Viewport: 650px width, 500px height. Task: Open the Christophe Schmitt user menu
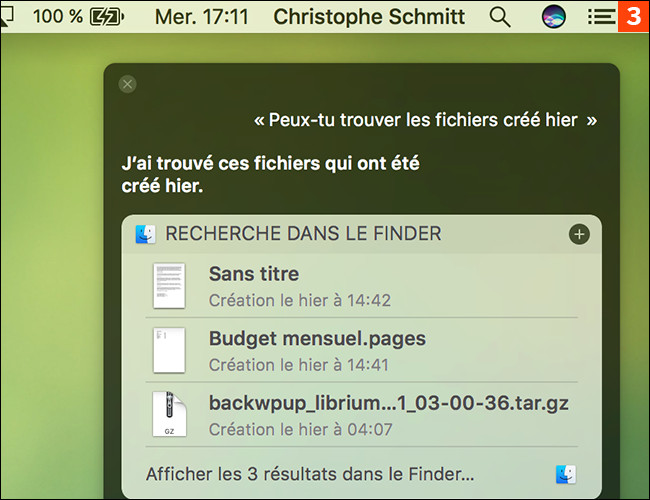369,17
